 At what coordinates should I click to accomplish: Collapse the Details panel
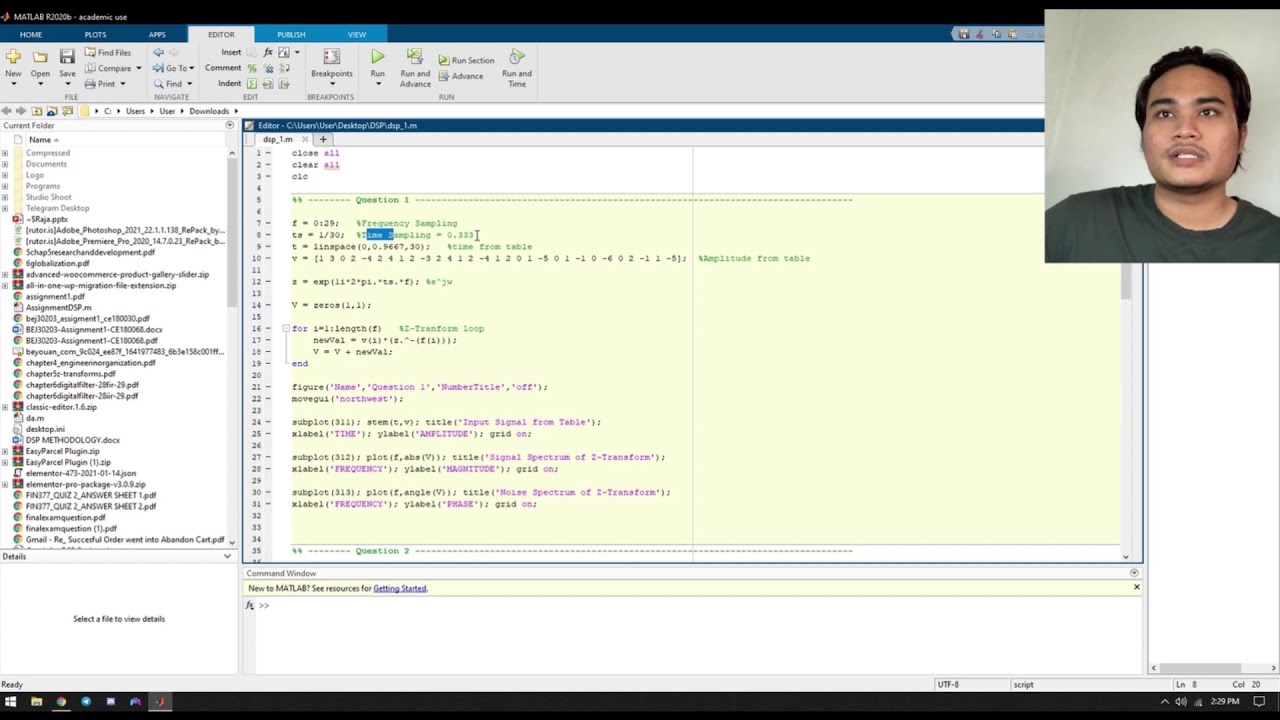228,556
